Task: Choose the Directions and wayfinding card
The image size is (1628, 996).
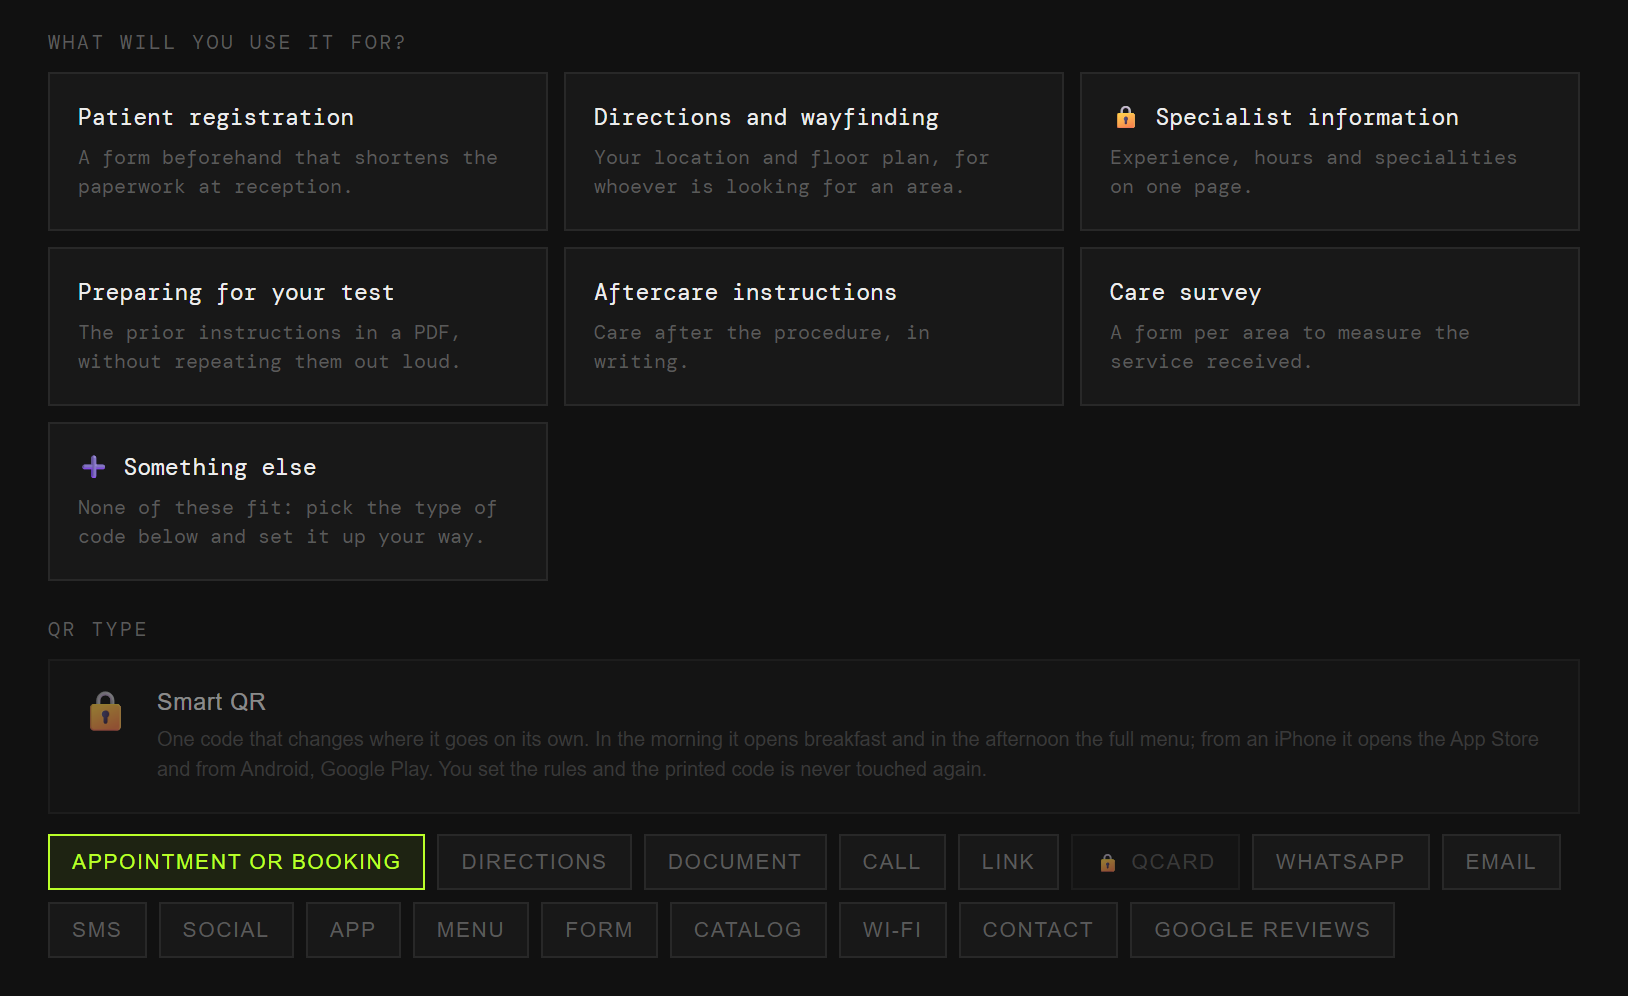Action: (814, 151)
